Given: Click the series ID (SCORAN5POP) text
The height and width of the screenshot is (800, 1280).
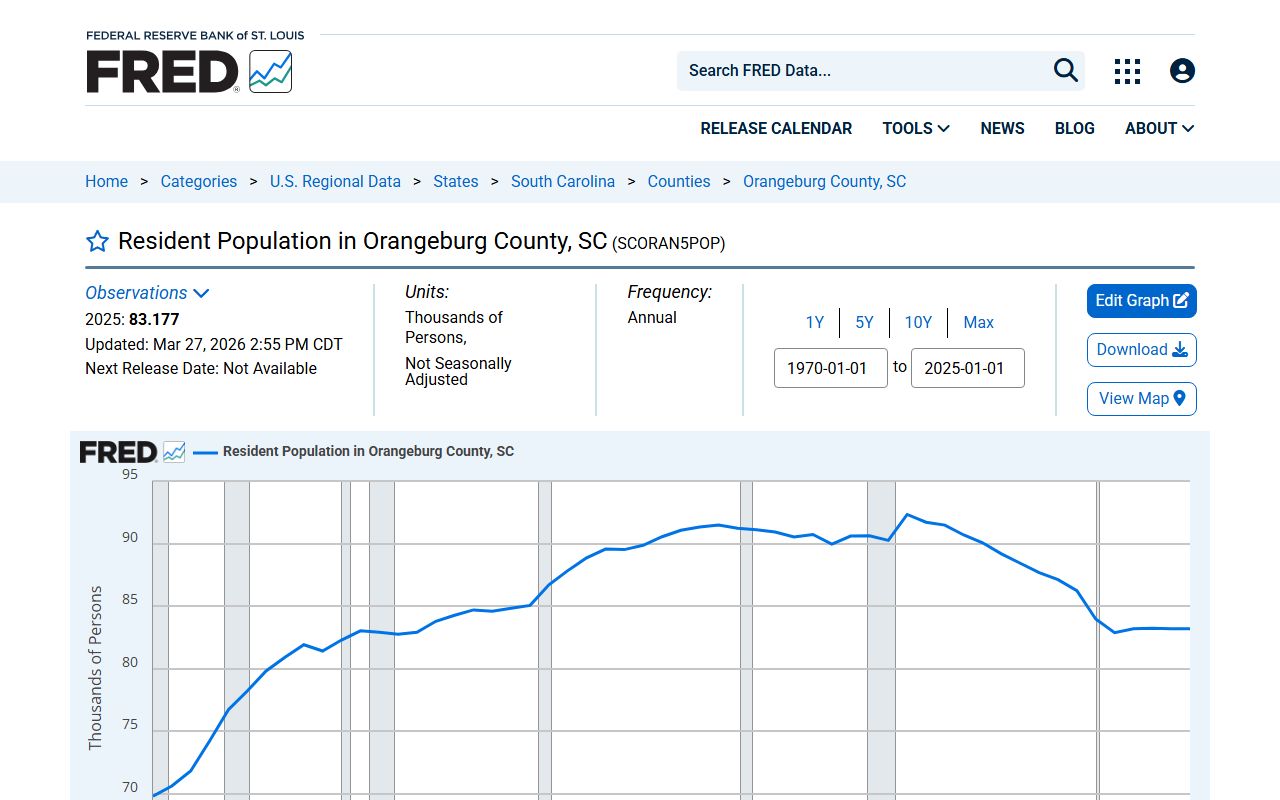Looking at the screenshot, I should pos(669,243).
